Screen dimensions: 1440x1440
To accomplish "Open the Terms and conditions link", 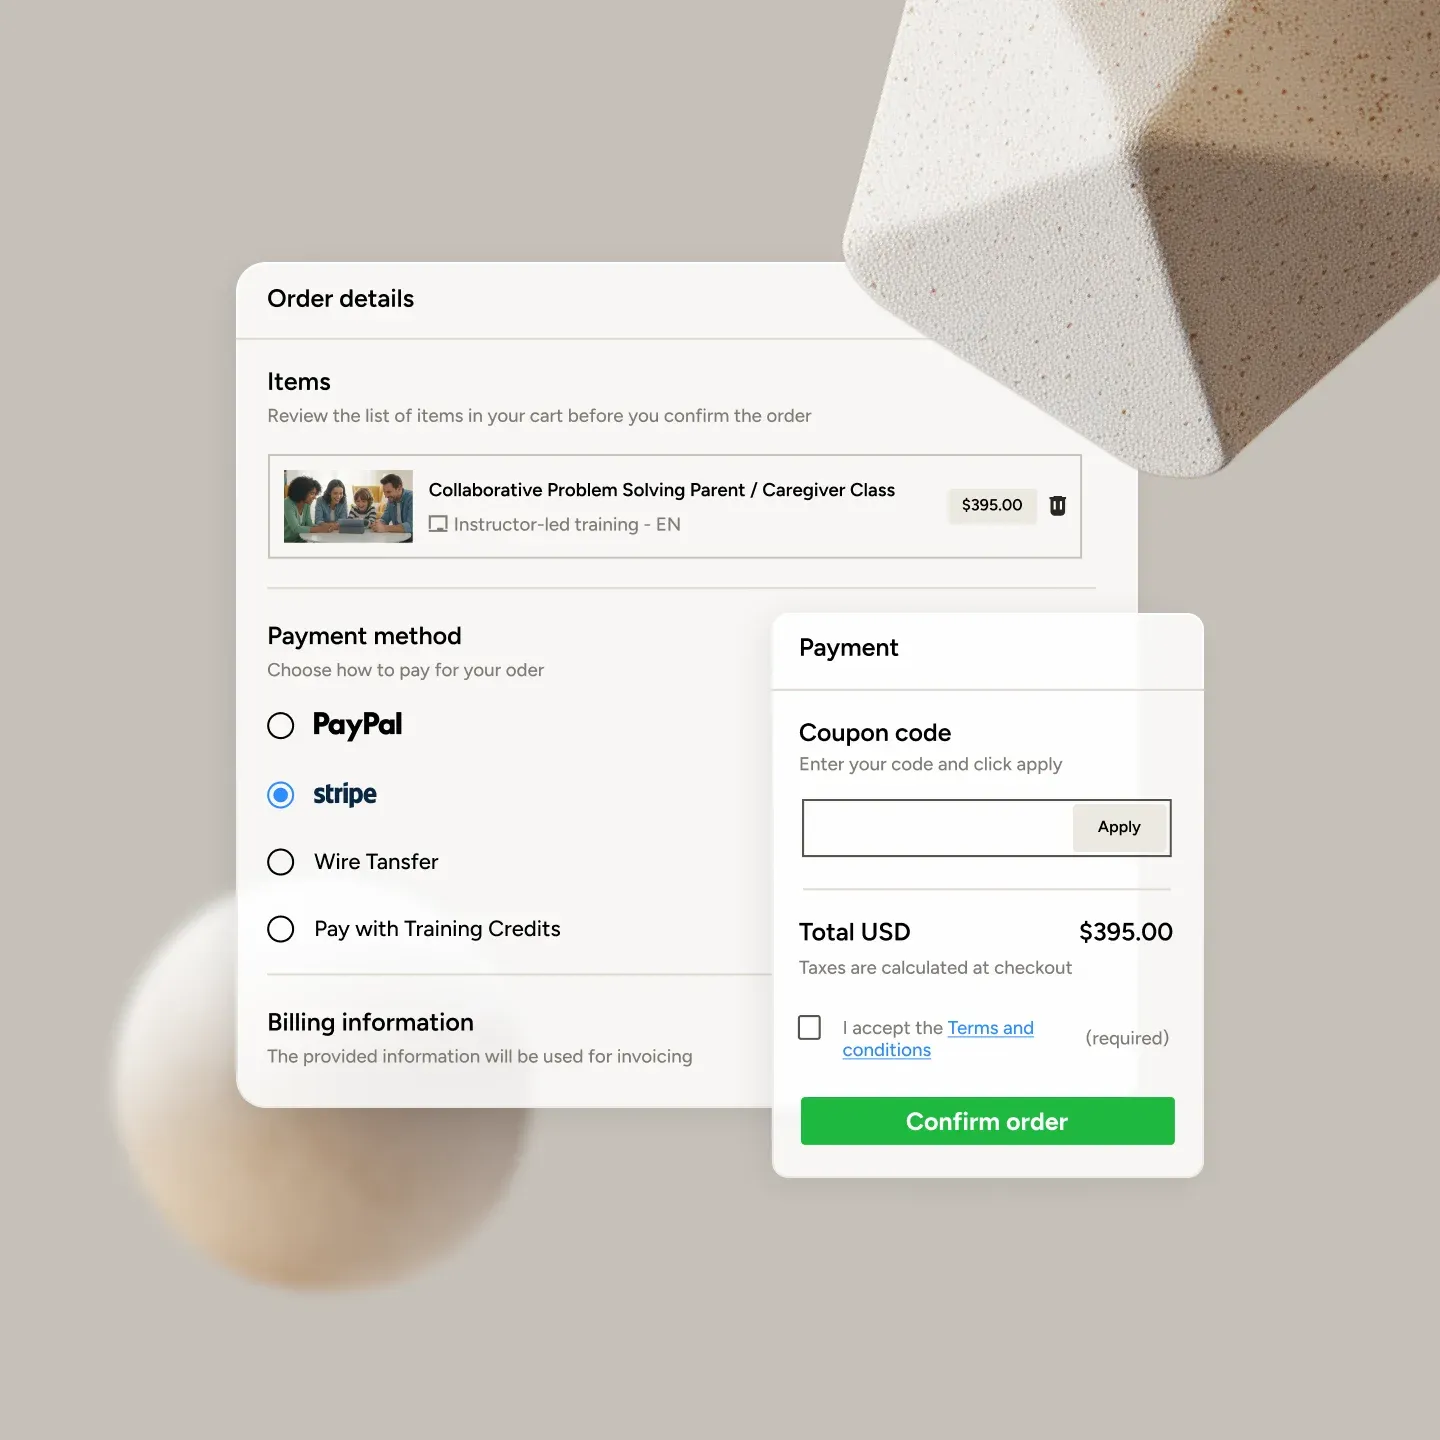I will pyautogui.click(x=938, y=1039).
